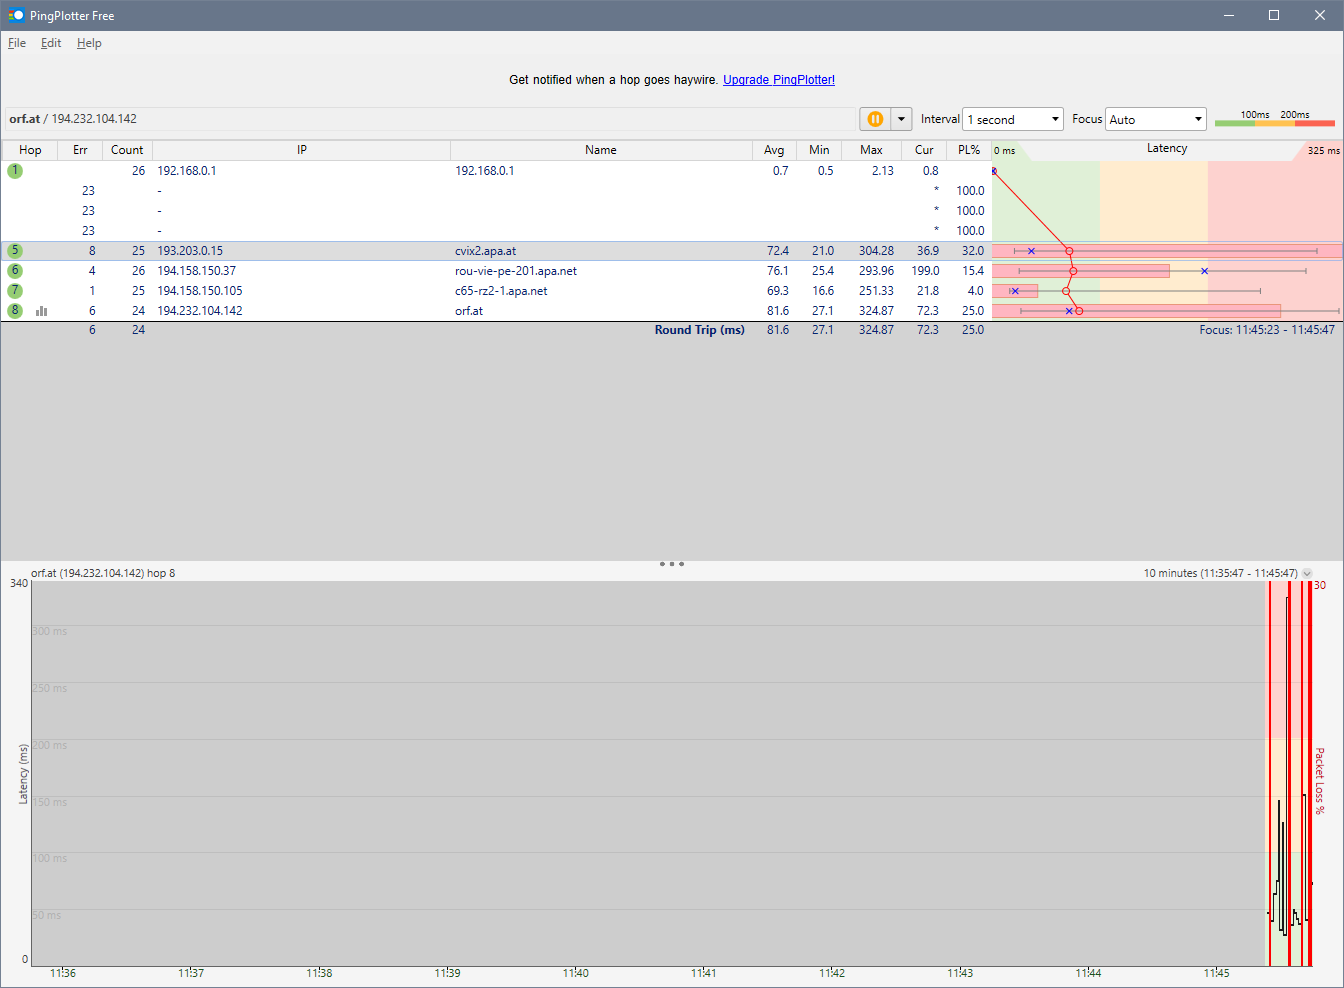Close the PingPlotter window

[x=1320, y=15]
